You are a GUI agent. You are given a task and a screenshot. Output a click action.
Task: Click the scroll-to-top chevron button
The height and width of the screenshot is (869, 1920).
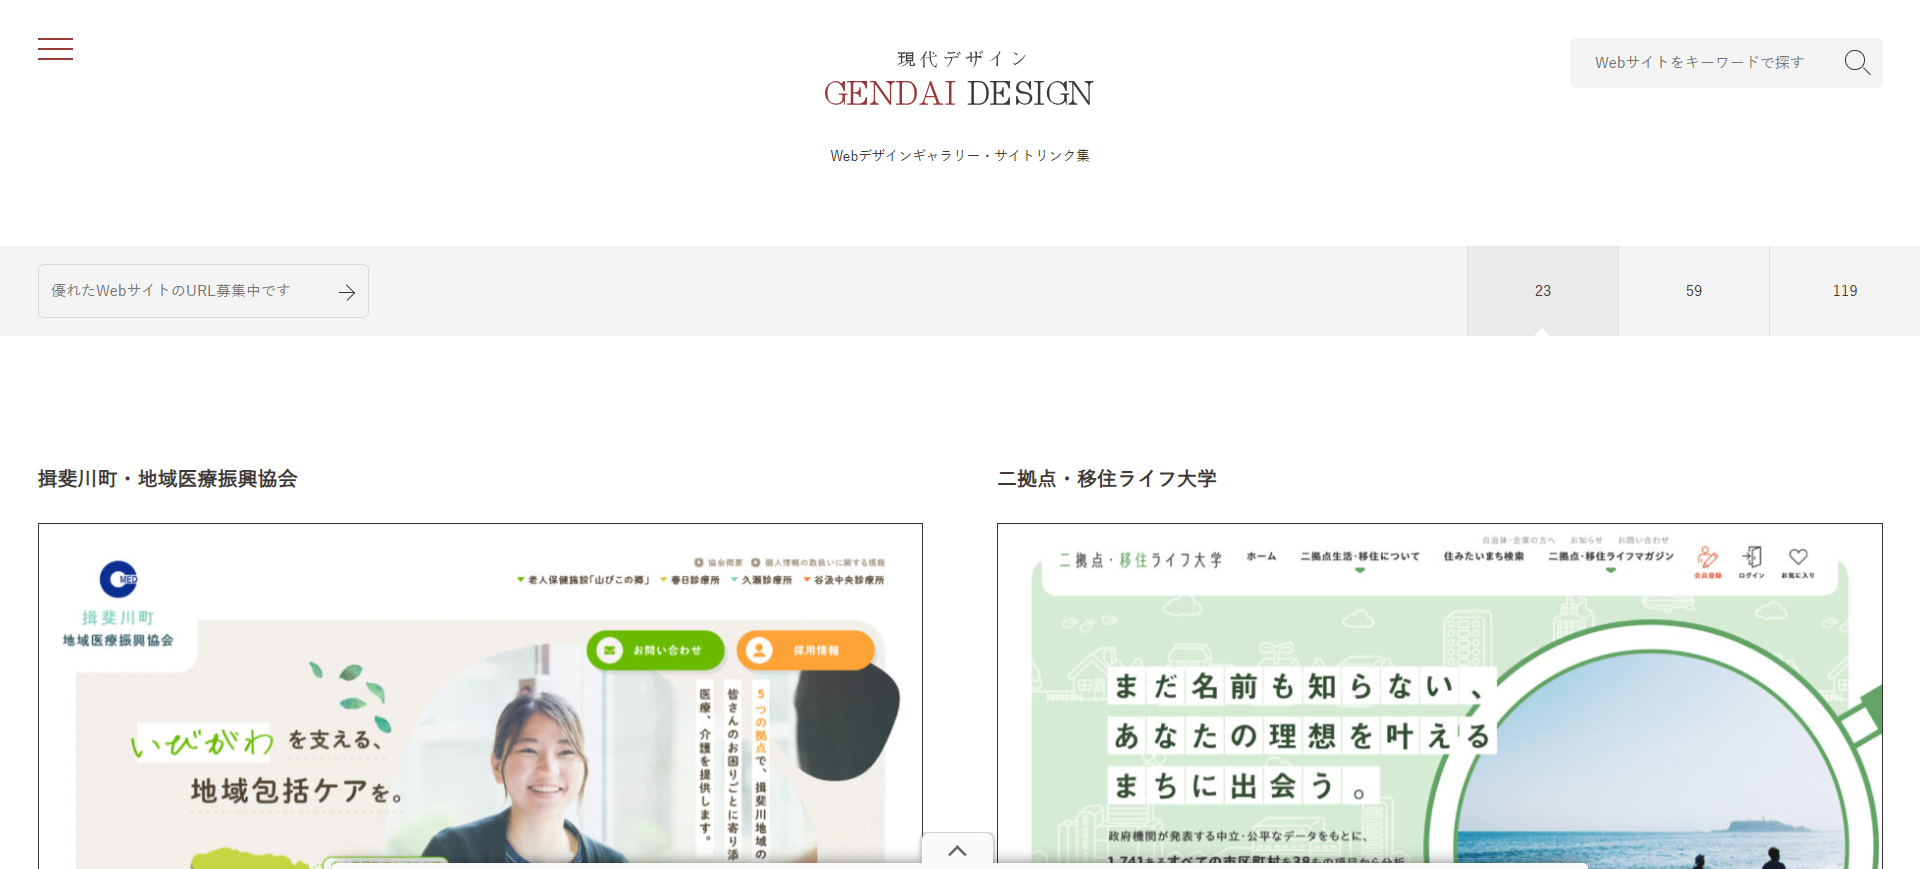click(x=957, y=850)
